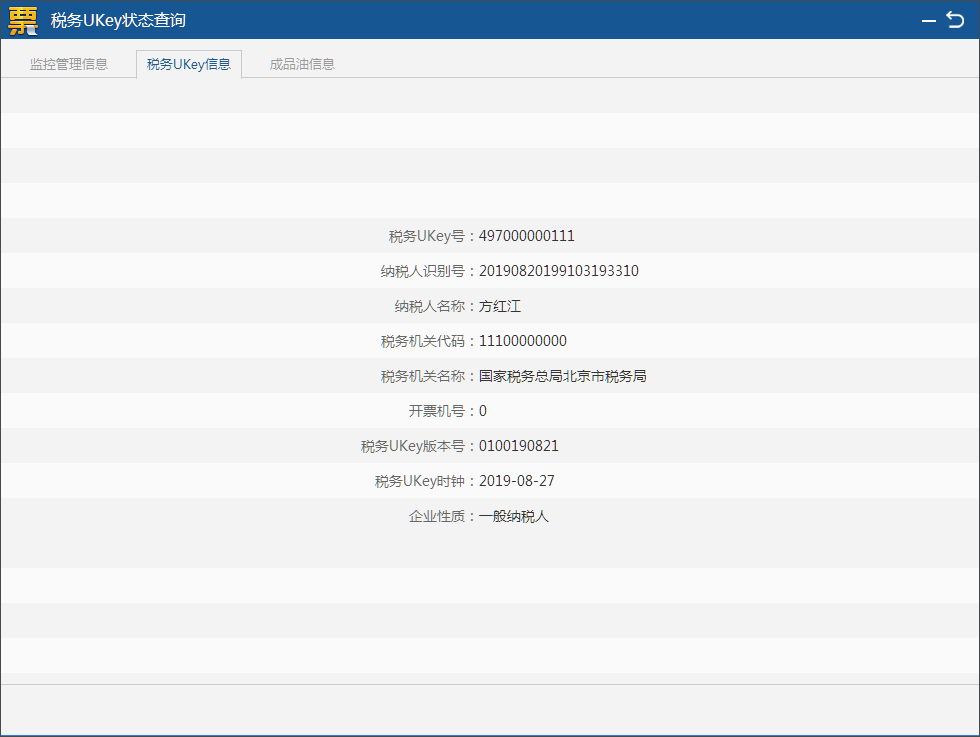Click the 税务UKey号 value 497000000111
The image size is (980, 737).
[x=527, y=236]
